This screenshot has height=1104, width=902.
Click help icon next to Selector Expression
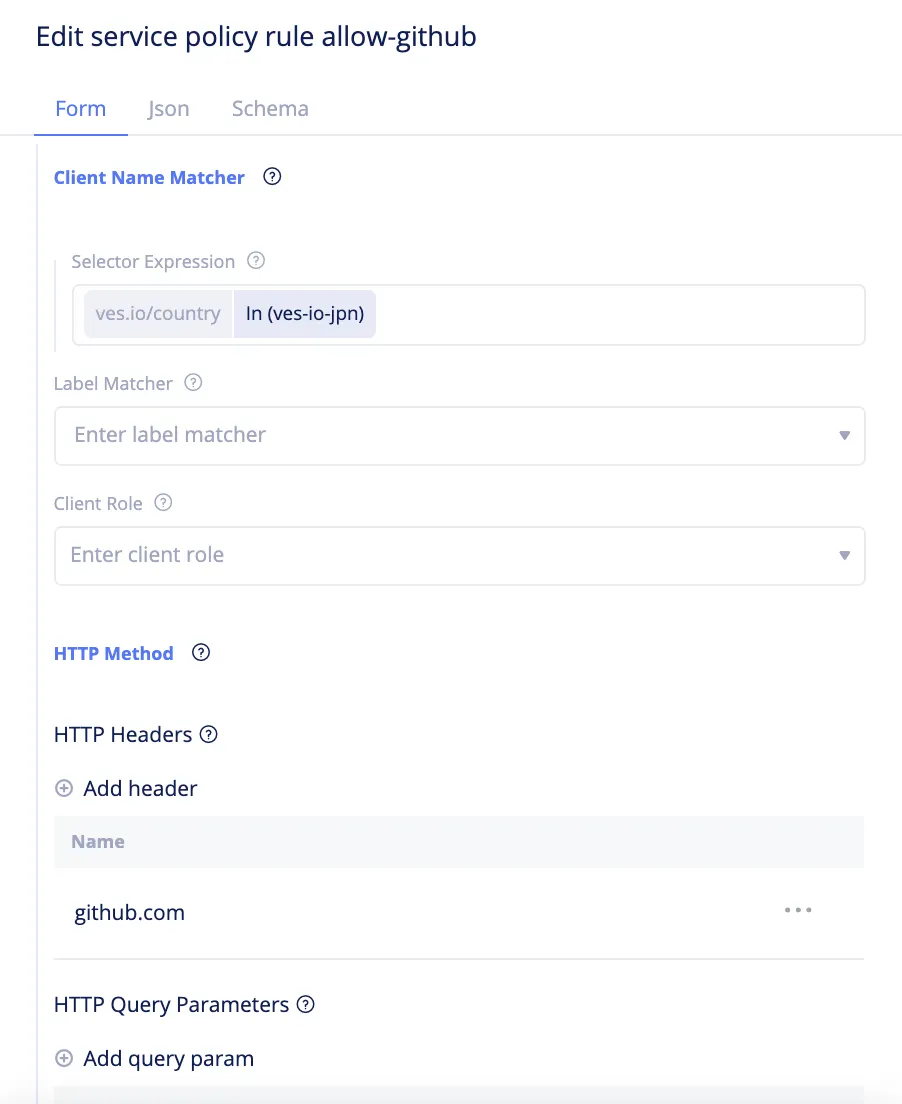256,261
